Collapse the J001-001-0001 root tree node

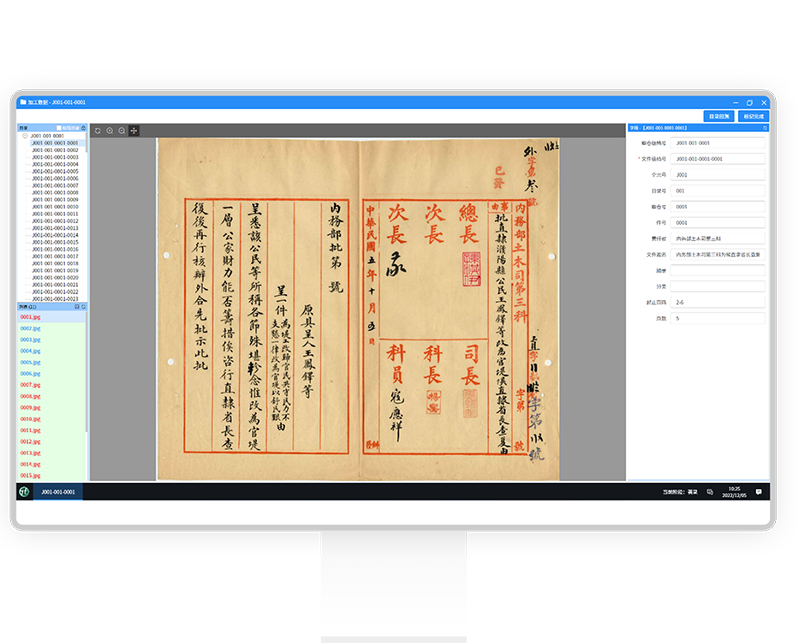click(25, 136)
